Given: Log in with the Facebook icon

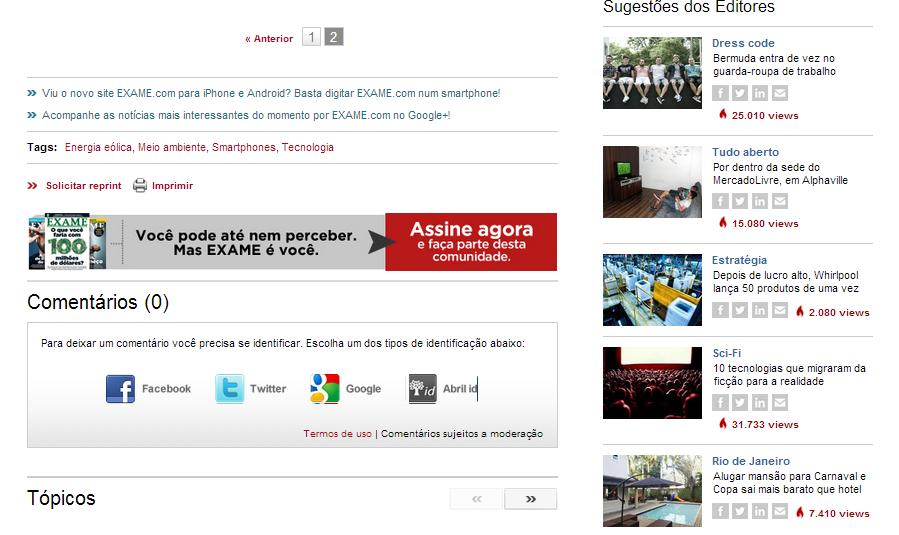Looking at the screenshot, I should [120, 389].
